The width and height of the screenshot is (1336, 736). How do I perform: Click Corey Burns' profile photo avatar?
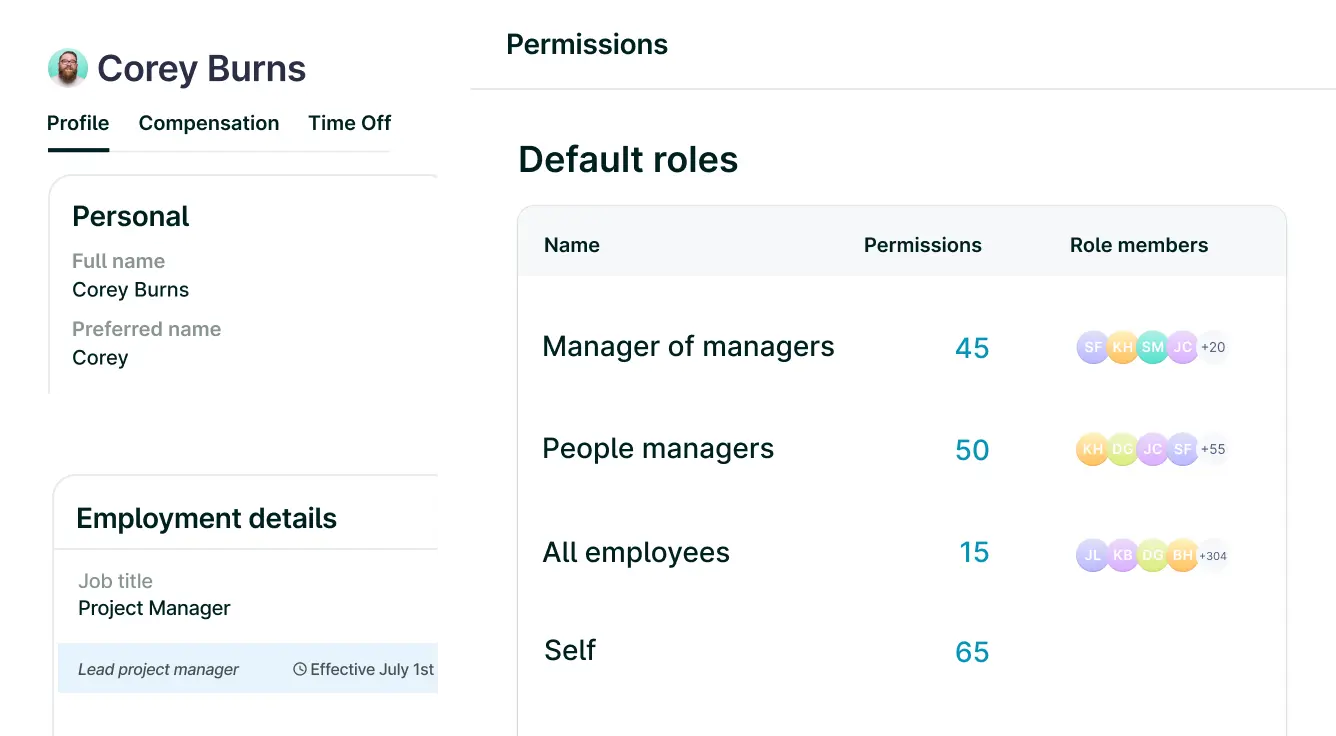[68, 68]
